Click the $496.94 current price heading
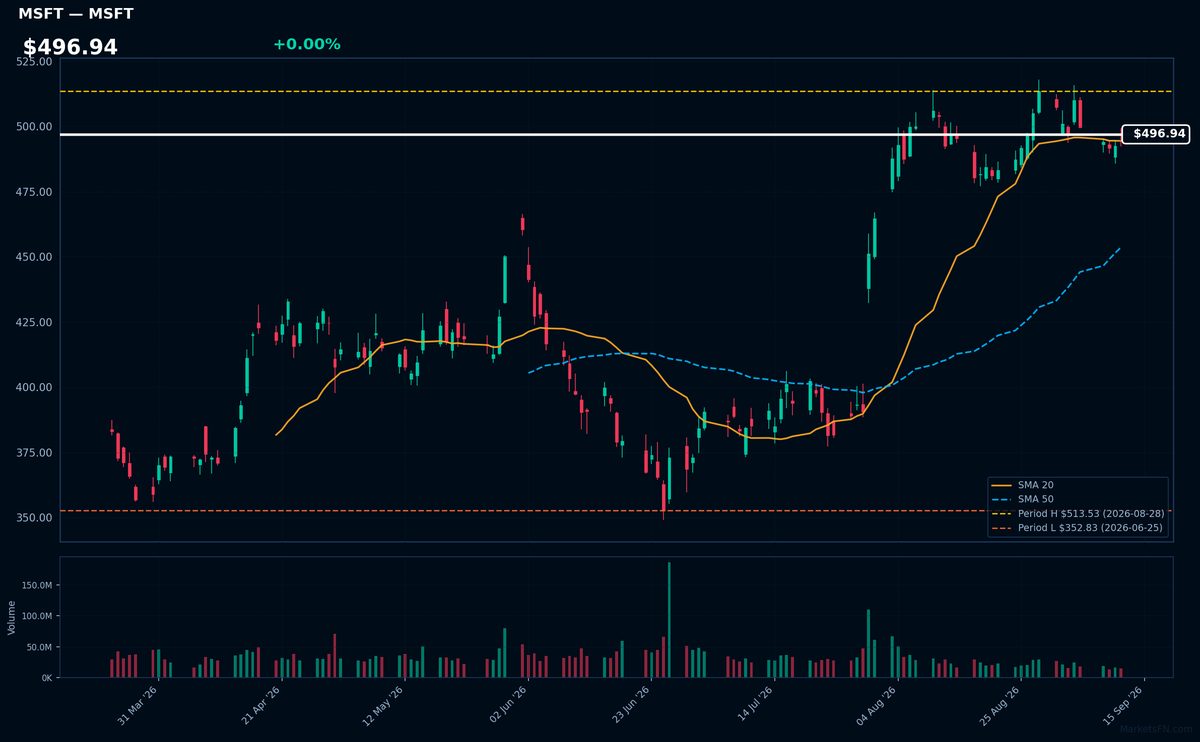The image size is (1200, 742). (x=70, y=47)
